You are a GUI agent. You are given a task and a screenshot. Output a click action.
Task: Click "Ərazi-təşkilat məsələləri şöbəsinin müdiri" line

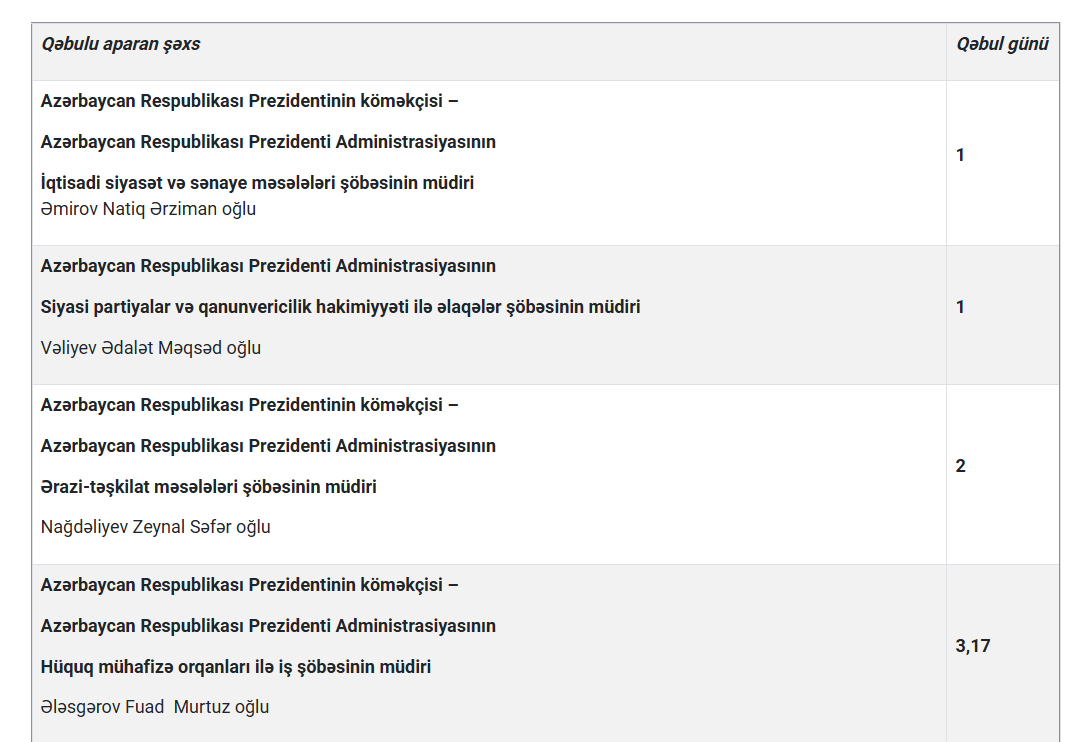point(208,487)
